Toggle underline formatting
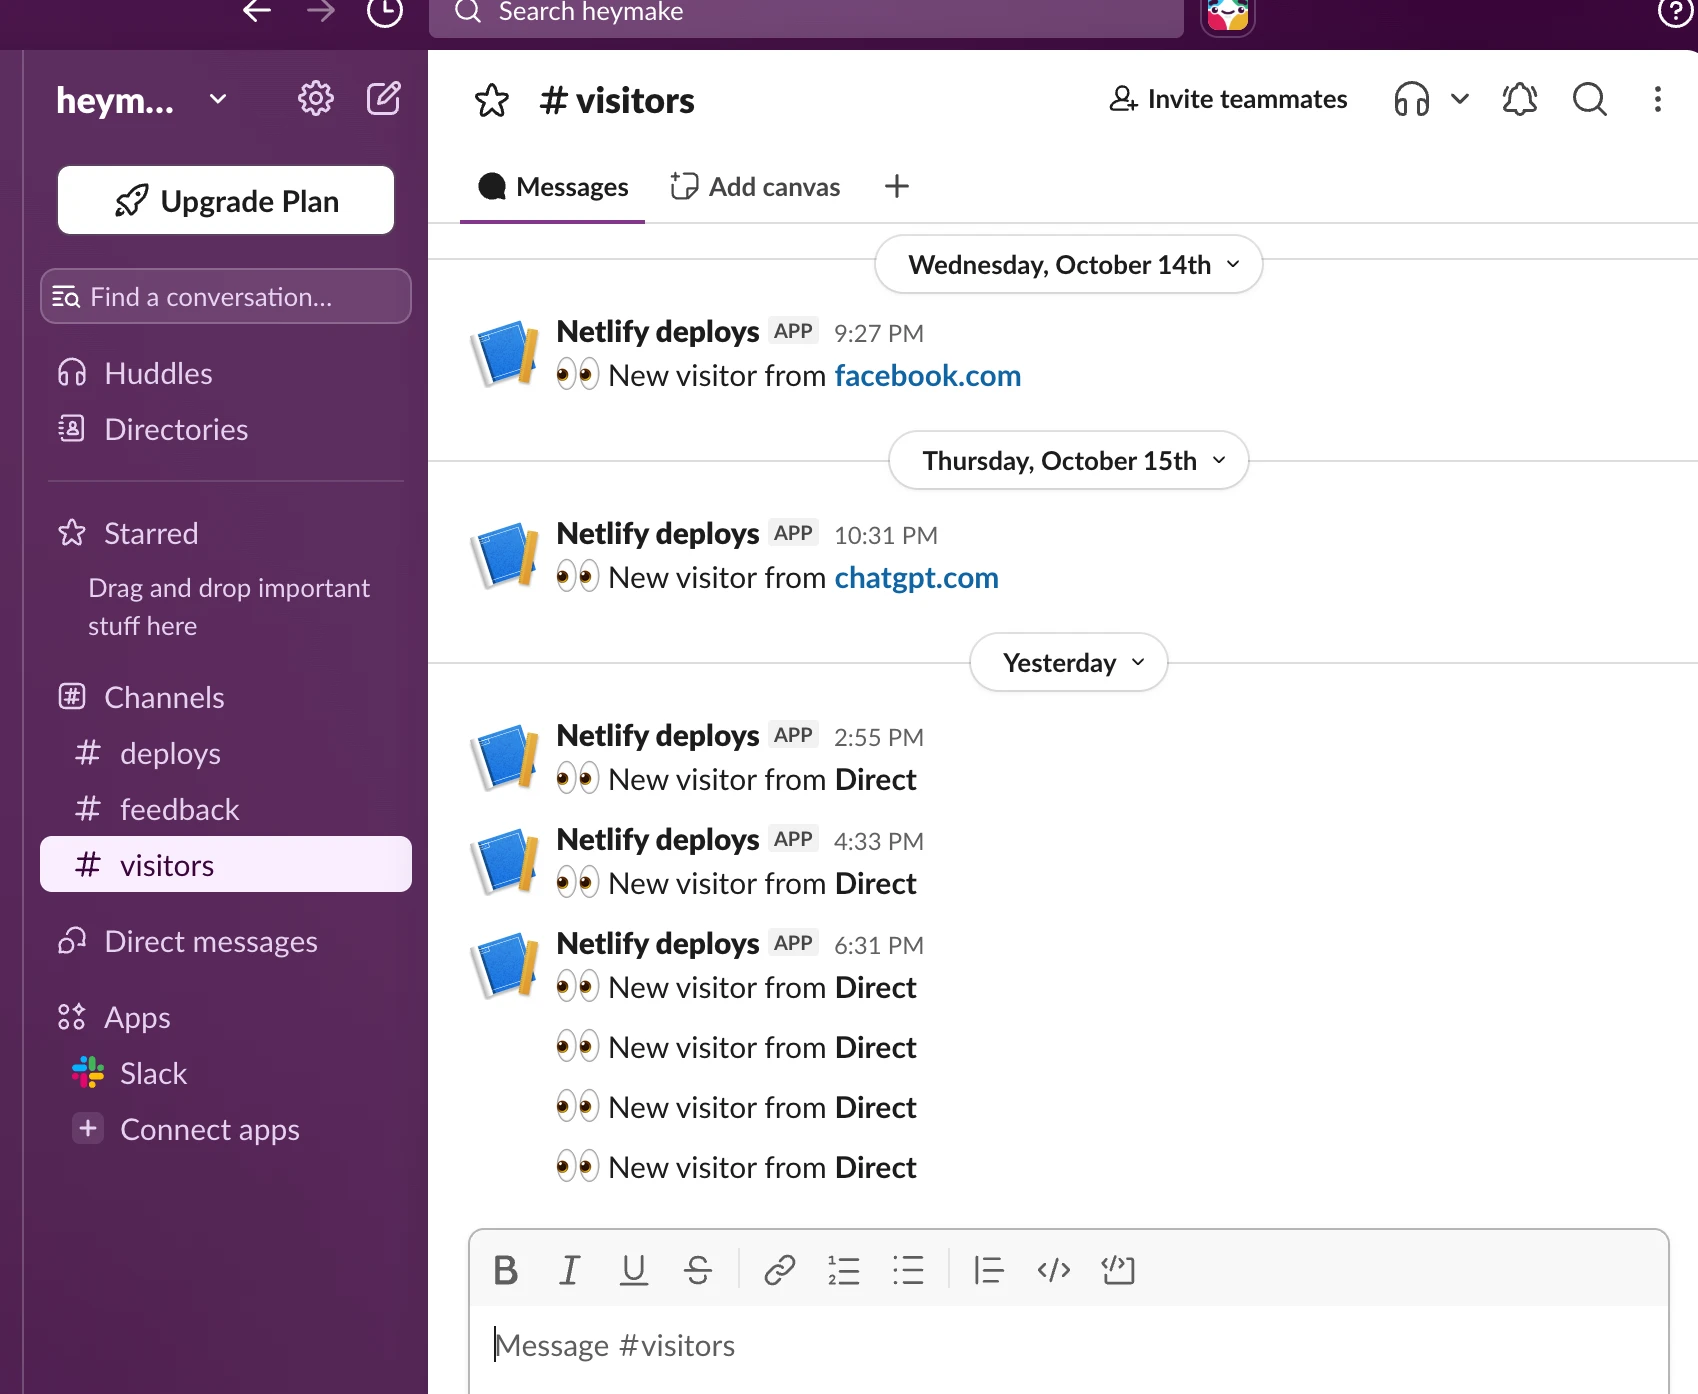This screenshot has height=1394, width=1698. pos(634,1270)
